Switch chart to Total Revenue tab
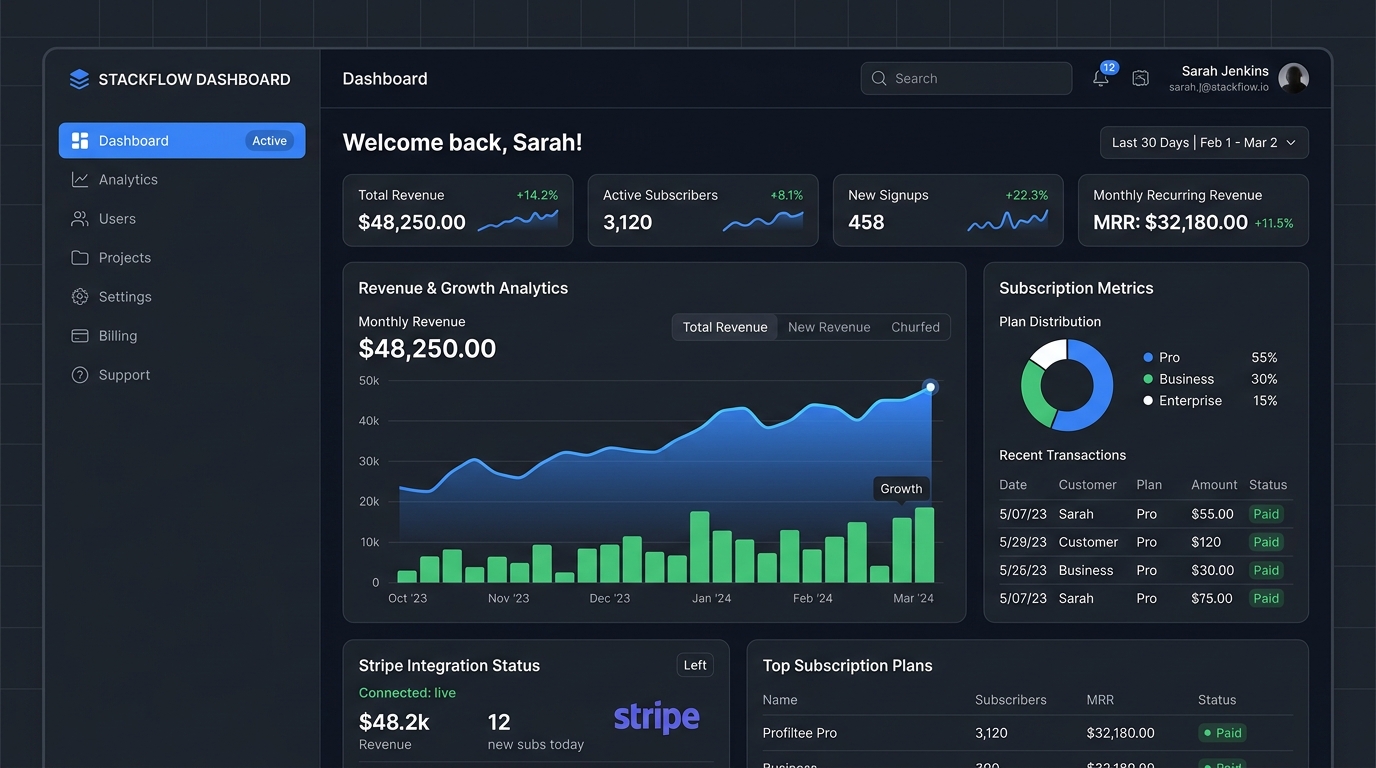Image resolution: width=1376 pixels, height=768 pixels. 725,327
